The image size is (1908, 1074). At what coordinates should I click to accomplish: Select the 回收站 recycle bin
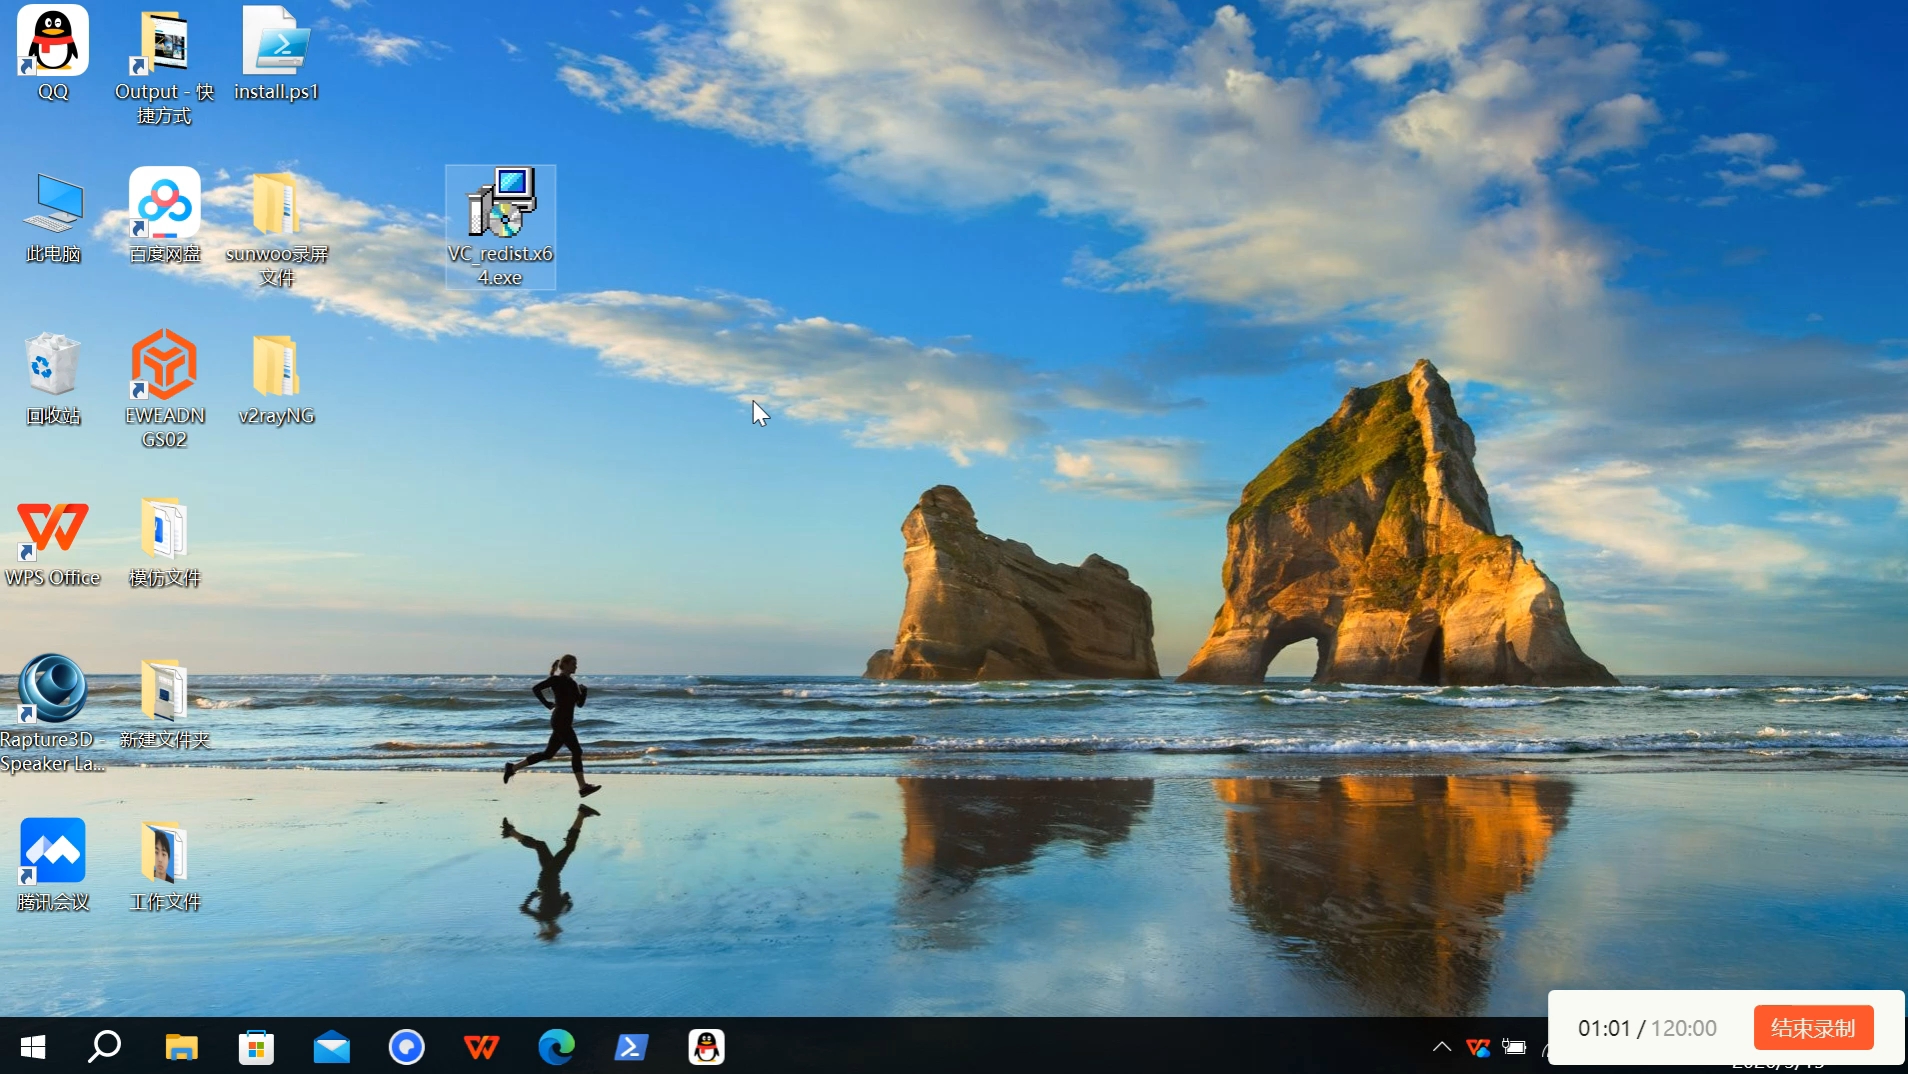53,378
